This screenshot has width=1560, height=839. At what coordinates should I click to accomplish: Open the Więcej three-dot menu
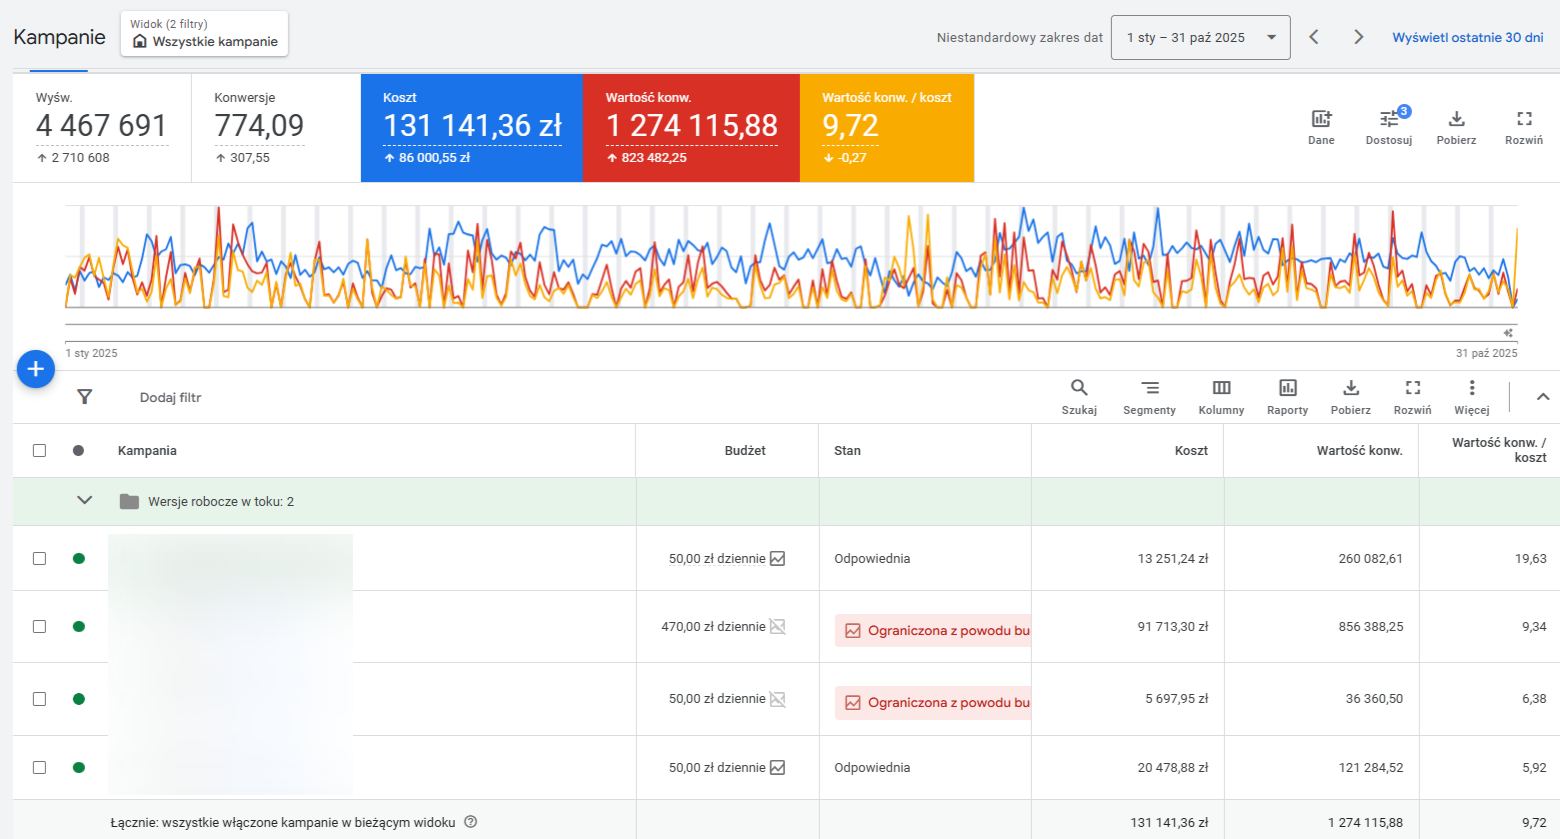pyautogui.click(x=1471, y=396)
